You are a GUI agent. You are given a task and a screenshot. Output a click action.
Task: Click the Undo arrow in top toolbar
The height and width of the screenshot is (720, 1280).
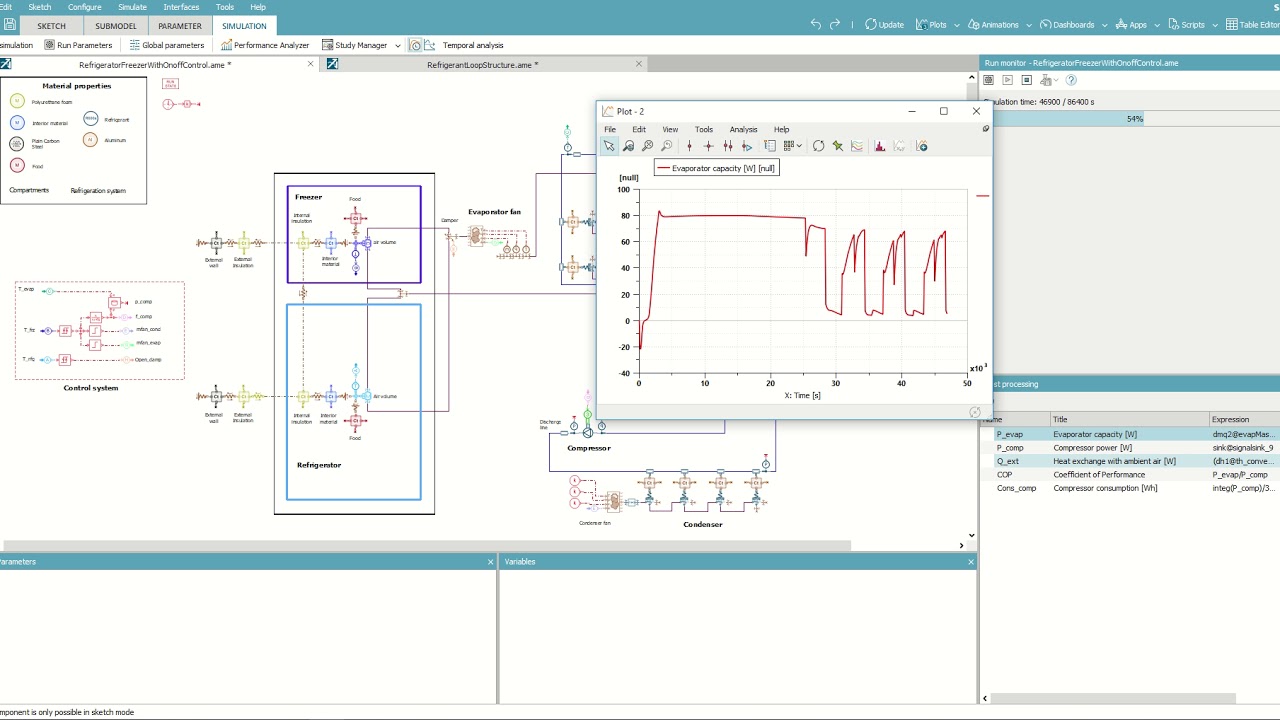(x=816, y=24)
